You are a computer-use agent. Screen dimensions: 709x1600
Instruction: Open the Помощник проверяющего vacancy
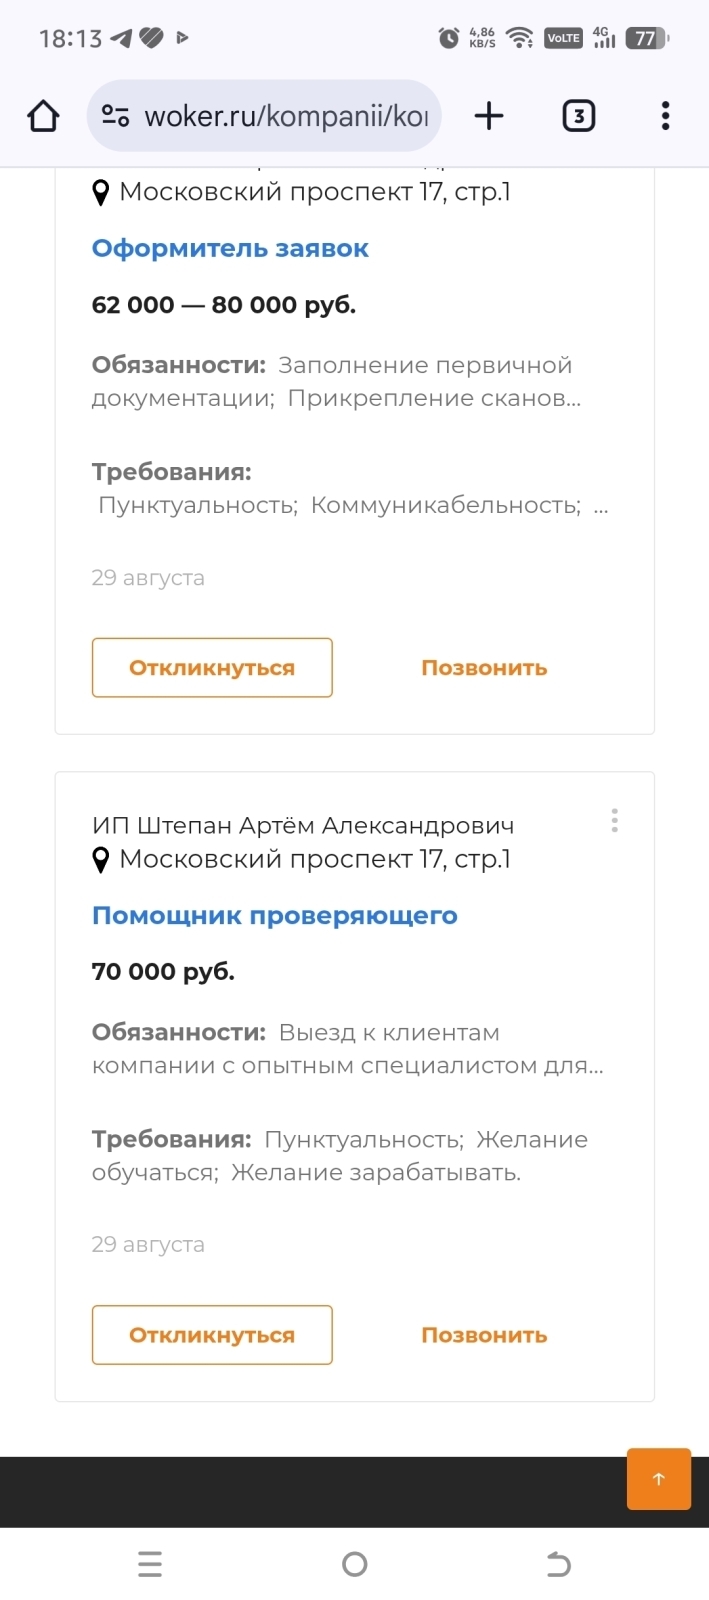coord(275,915)
